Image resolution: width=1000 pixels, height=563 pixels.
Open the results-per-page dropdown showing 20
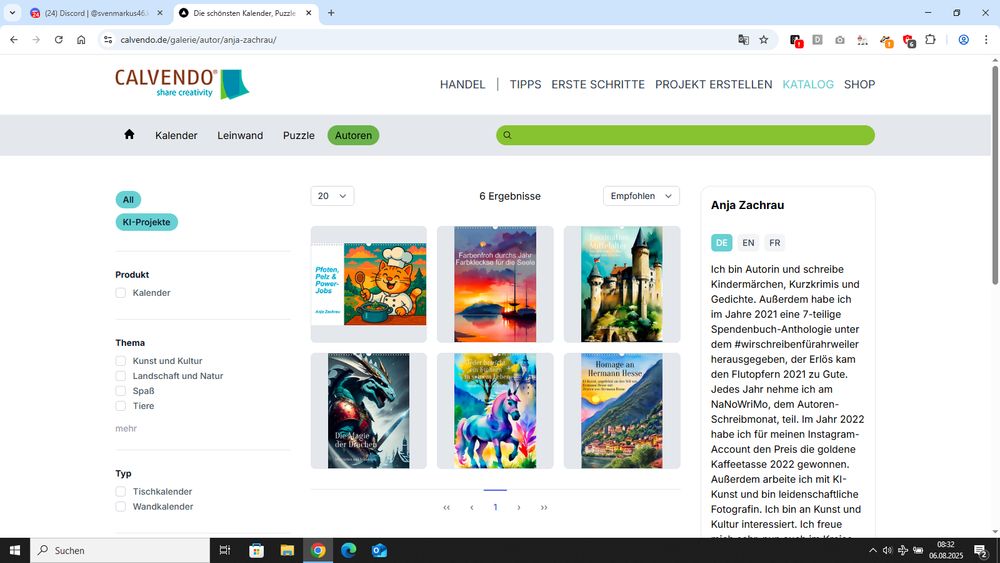[332, 196]
